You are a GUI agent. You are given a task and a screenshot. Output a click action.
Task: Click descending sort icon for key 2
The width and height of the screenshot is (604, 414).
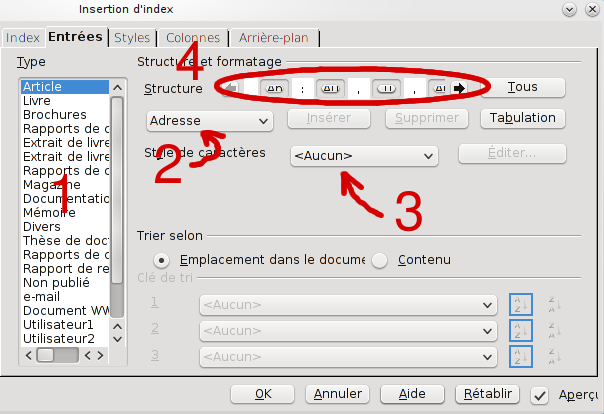(554, 330)
